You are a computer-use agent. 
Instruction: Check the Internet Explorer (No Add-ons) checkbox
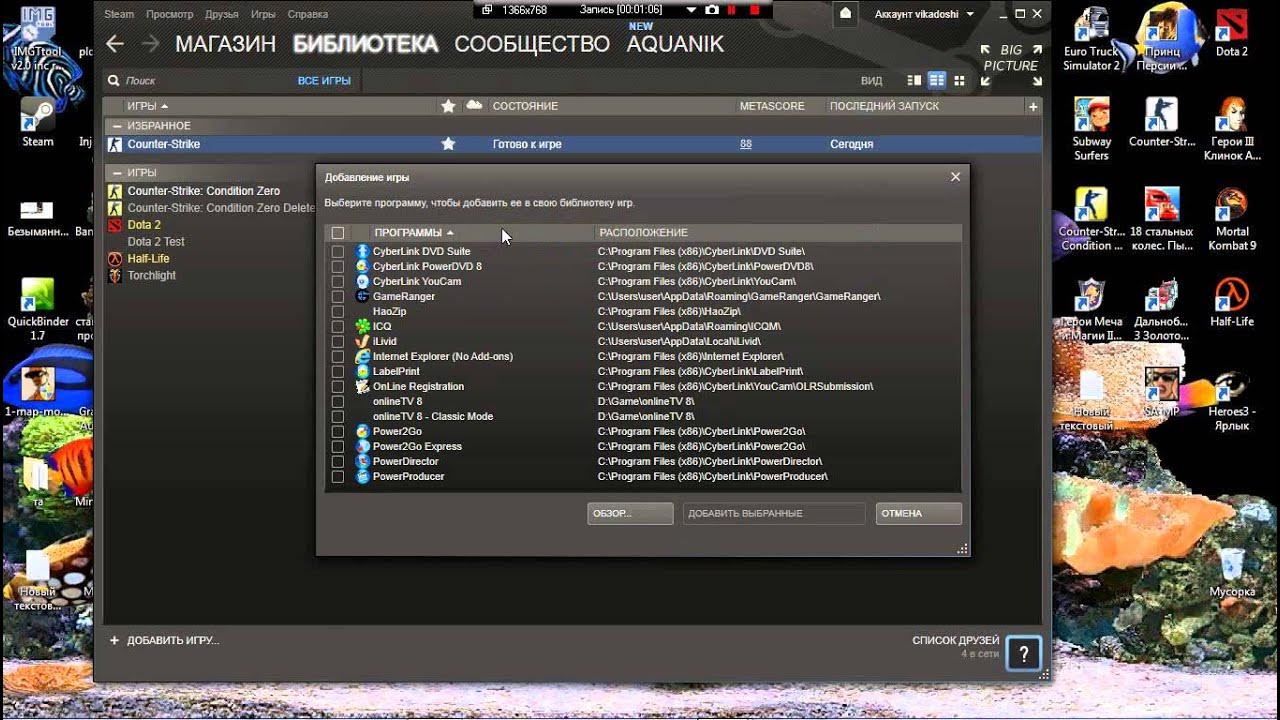[338, 356]
